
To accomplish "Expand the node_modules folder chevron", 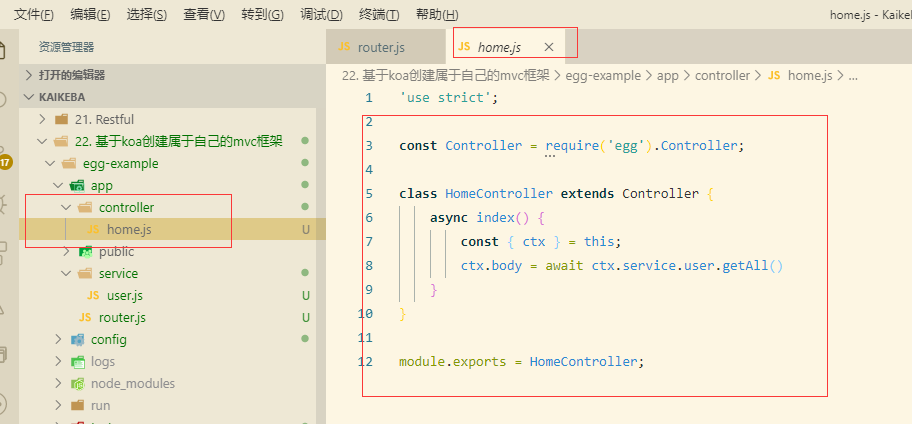I will [x=58, y=383].
